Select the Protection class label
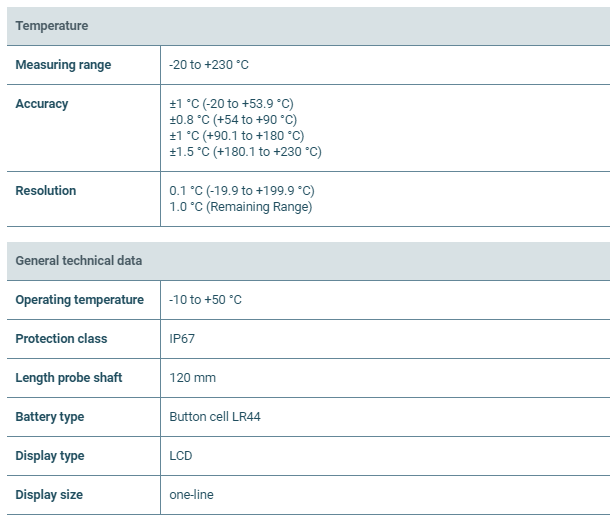 pyautogui.click(x=61, y=339)
